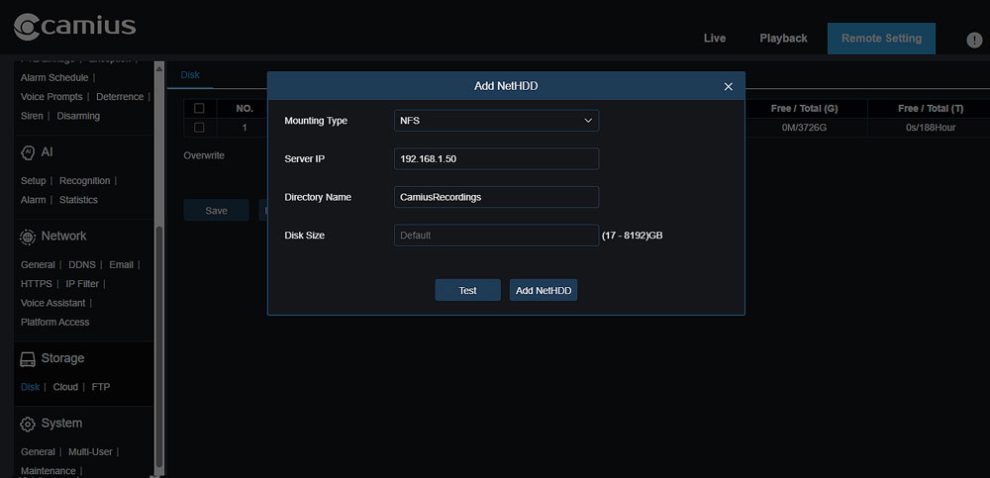This screenshot has height=478, width=990.
Task: Click the Directory Name input field
Action: coord(496,197)
